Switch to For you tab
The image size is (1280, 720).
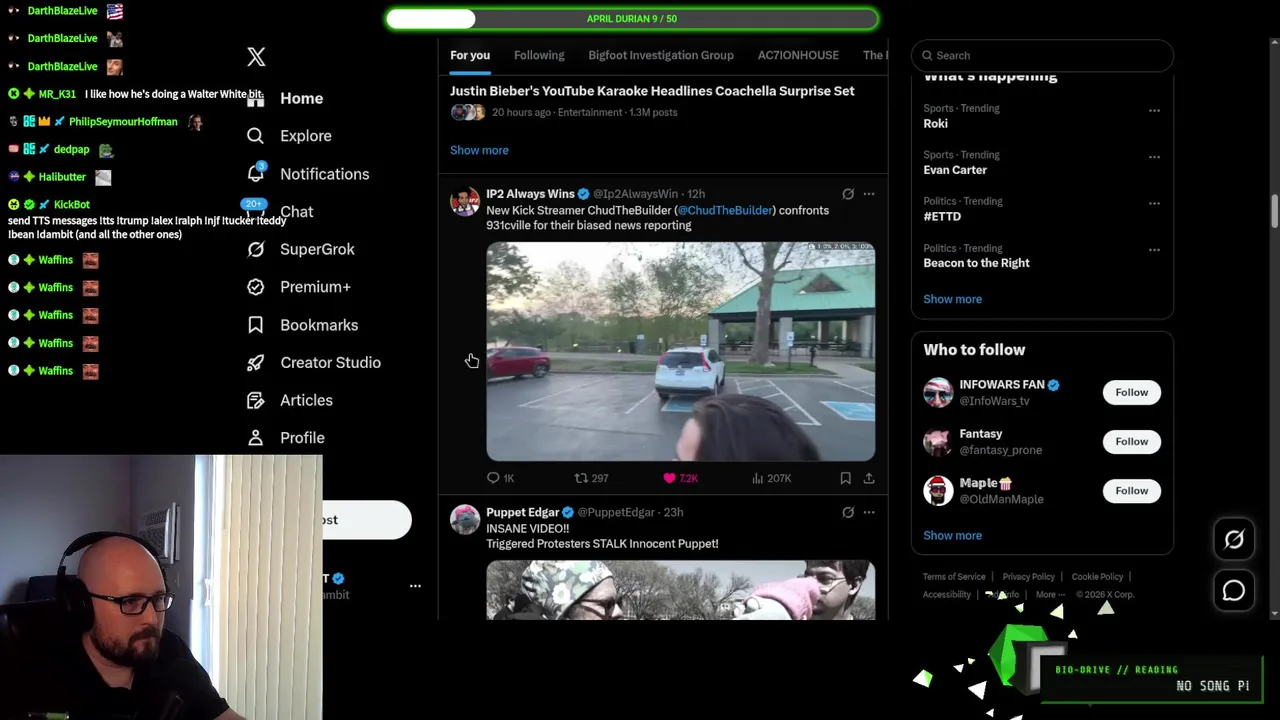470,55
